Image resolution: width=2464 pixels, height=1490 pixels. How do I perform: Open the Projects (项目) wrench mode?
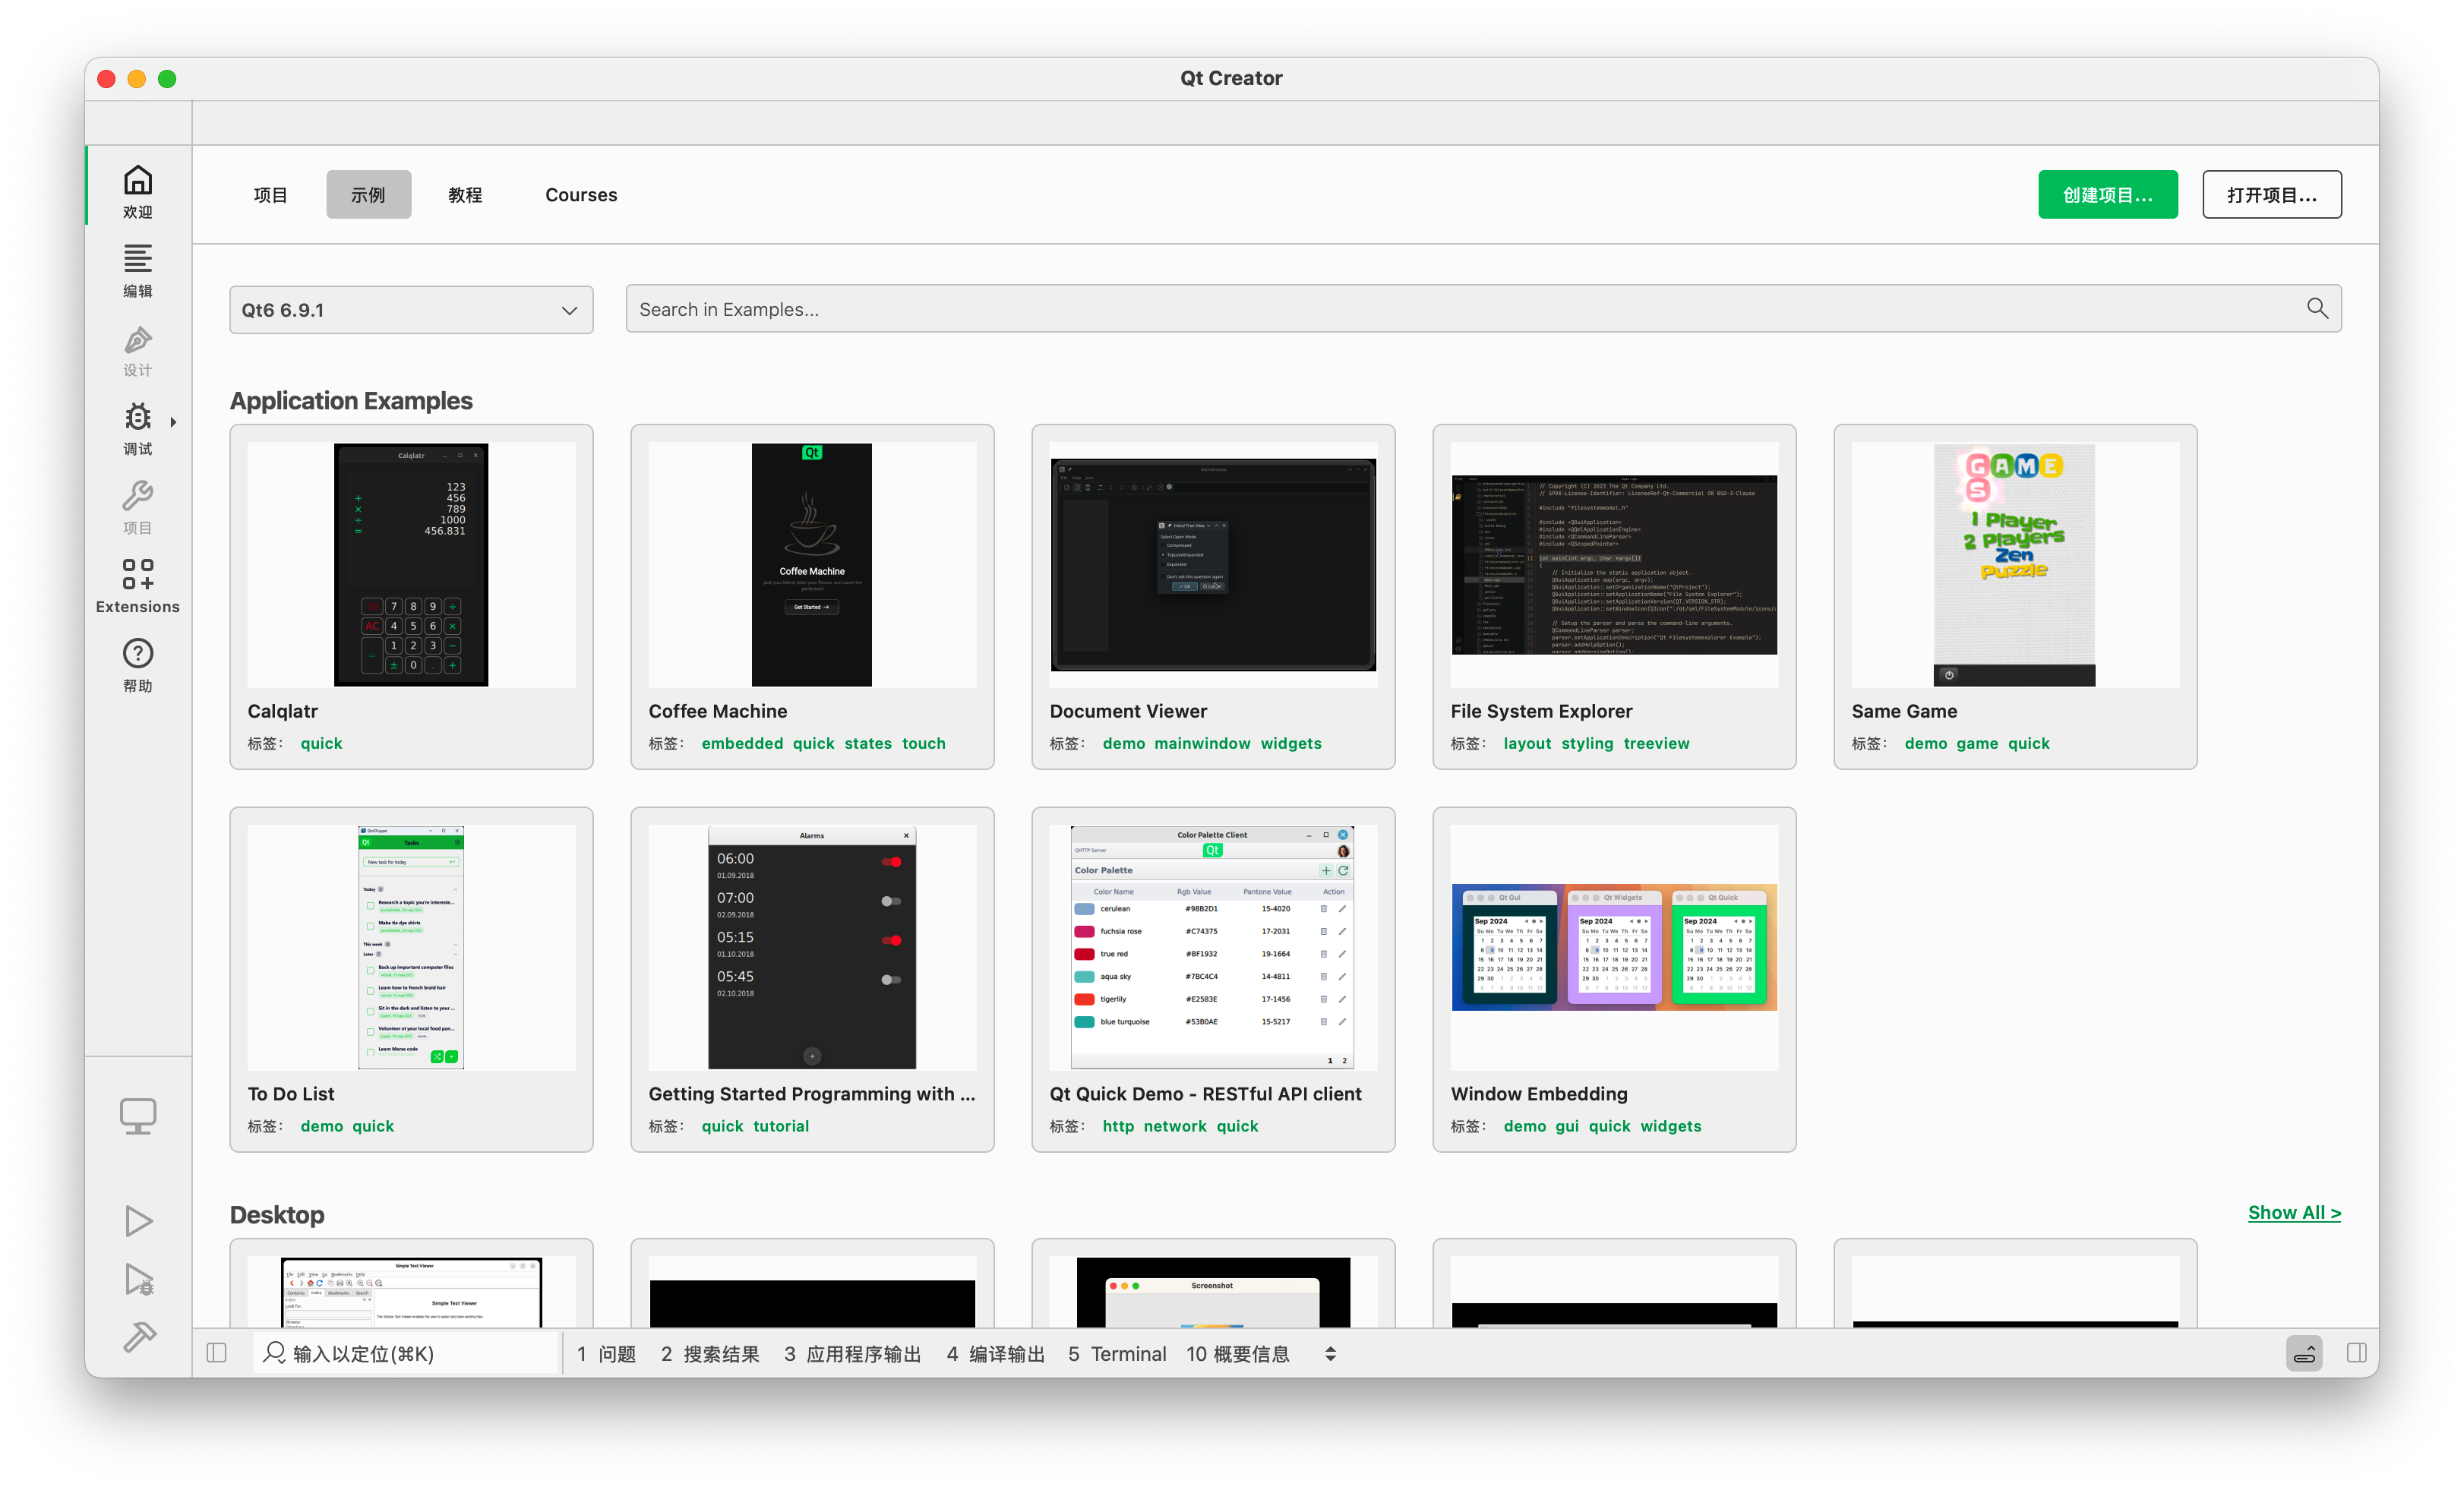pyautogui.click(x=138, y=507)
